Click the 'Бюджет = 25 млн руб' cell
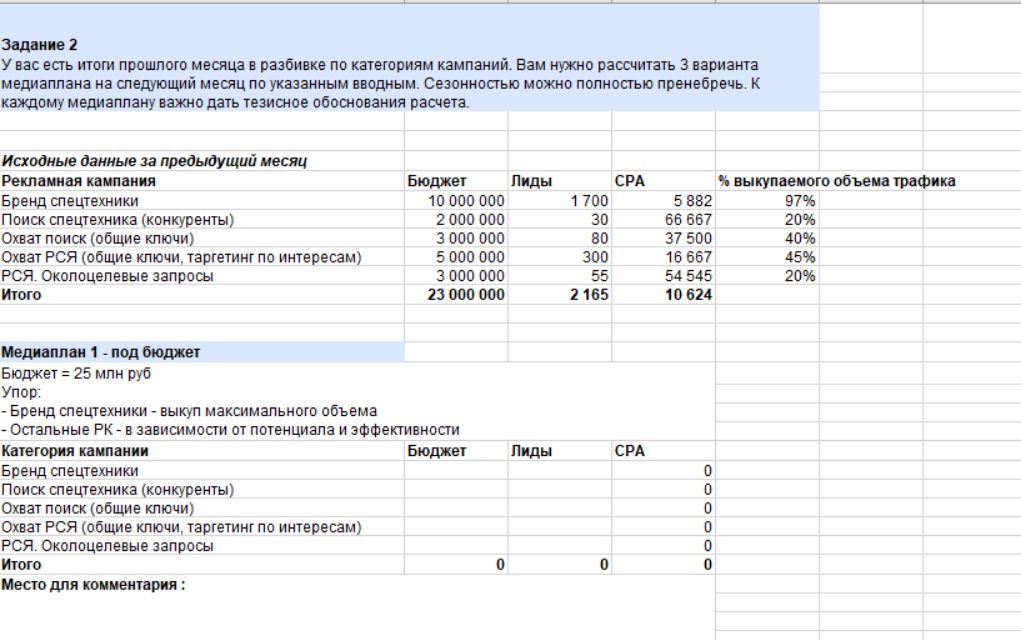Viewport: 1021px width, 640px height. tap(77, 374)
